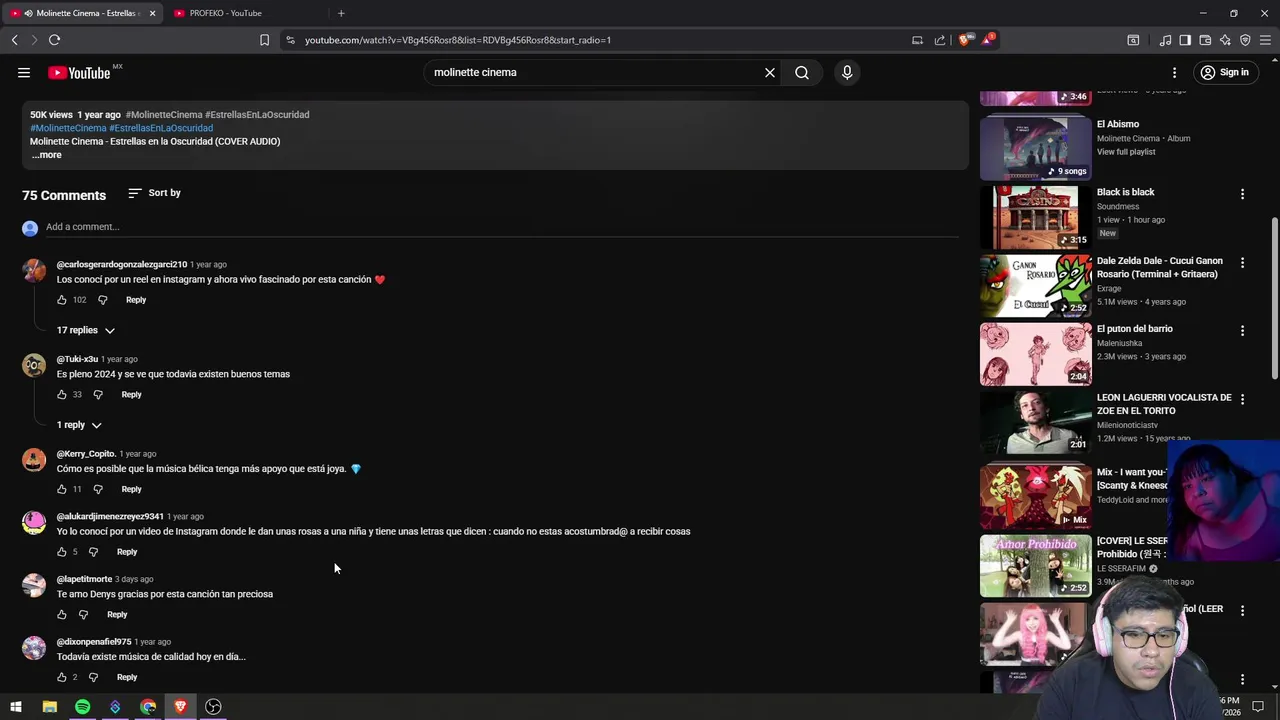The width and height of the screenshot is (1280, 720).
Task: Toggle the browser sidebar panel
Action: (1185, 40)
